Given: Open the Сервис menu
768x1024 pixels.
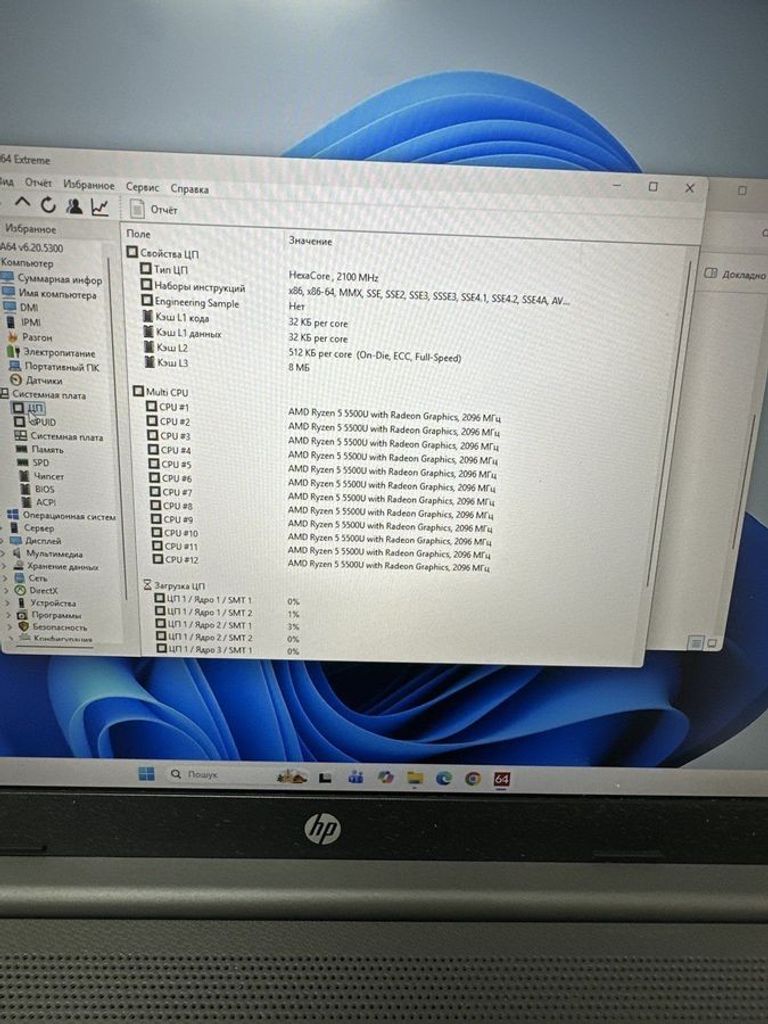Looking at the screenshot, I should [142, 187].
